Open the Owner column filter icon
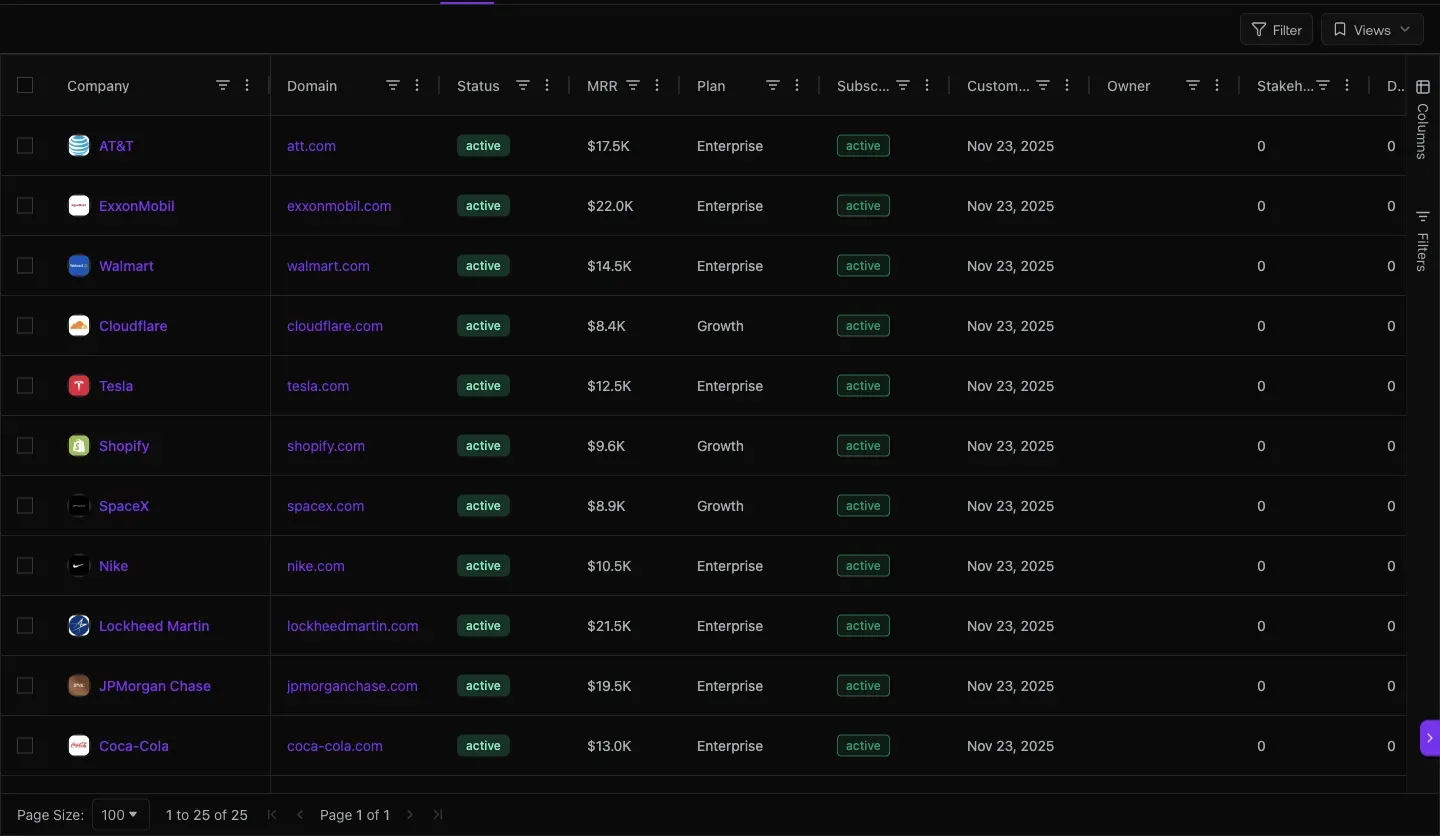Viewport: 1440px width, 836px height. (x=1193, y=86)
